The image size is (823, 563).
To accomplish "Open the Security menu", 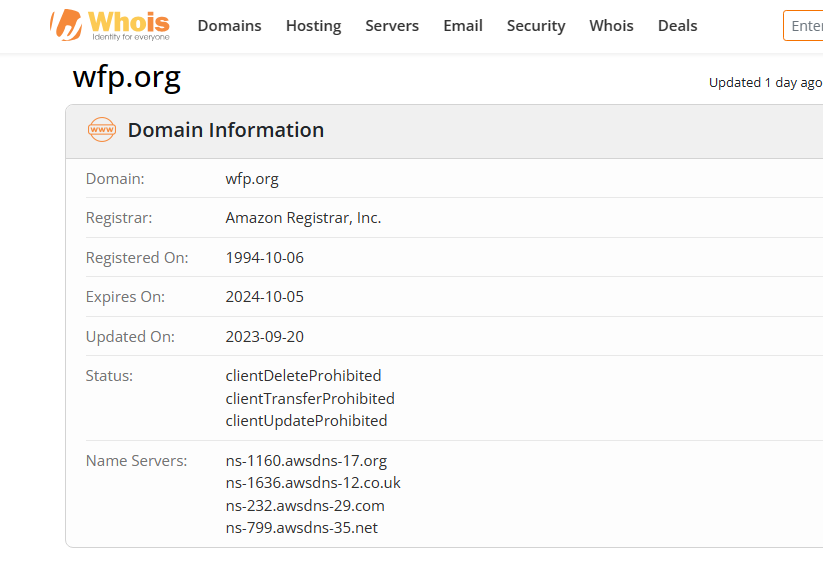I will [536, 26].
